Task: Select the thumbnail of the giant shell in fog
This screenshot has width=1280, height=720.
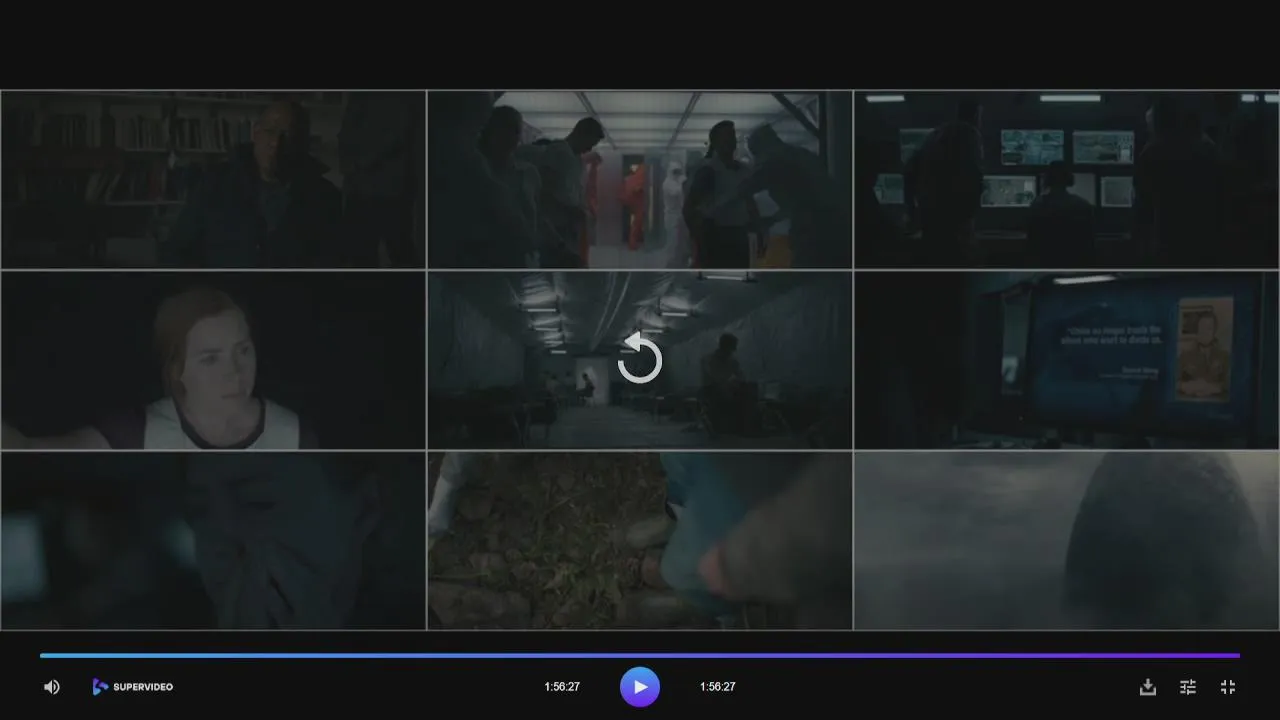Action: (x=1066, y=540)
